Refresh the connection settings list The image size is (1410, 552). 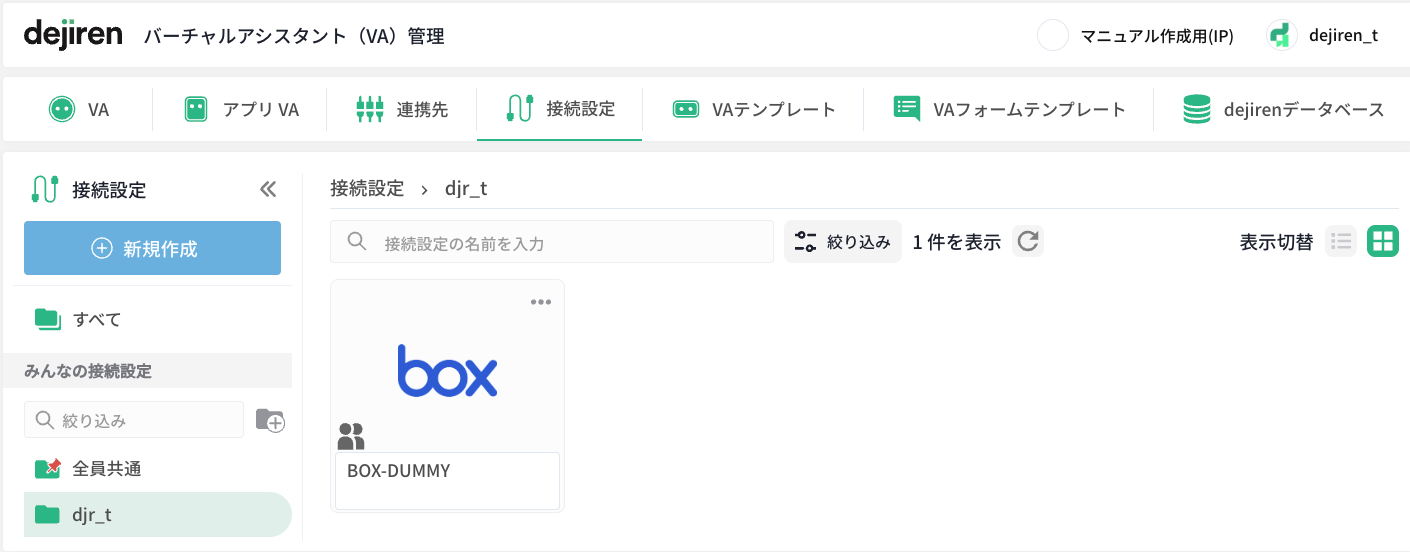(1028, 241)
